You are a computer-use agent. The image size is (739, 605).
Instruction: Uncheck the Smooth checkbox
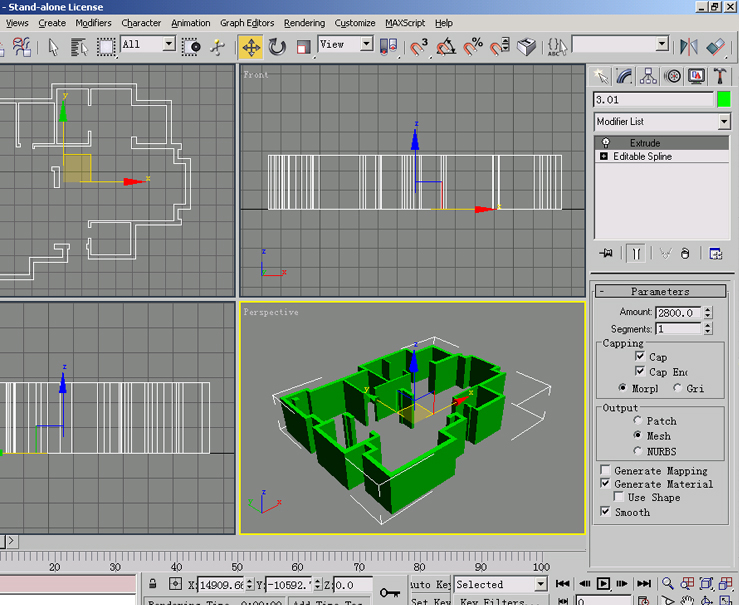point(605,512)
